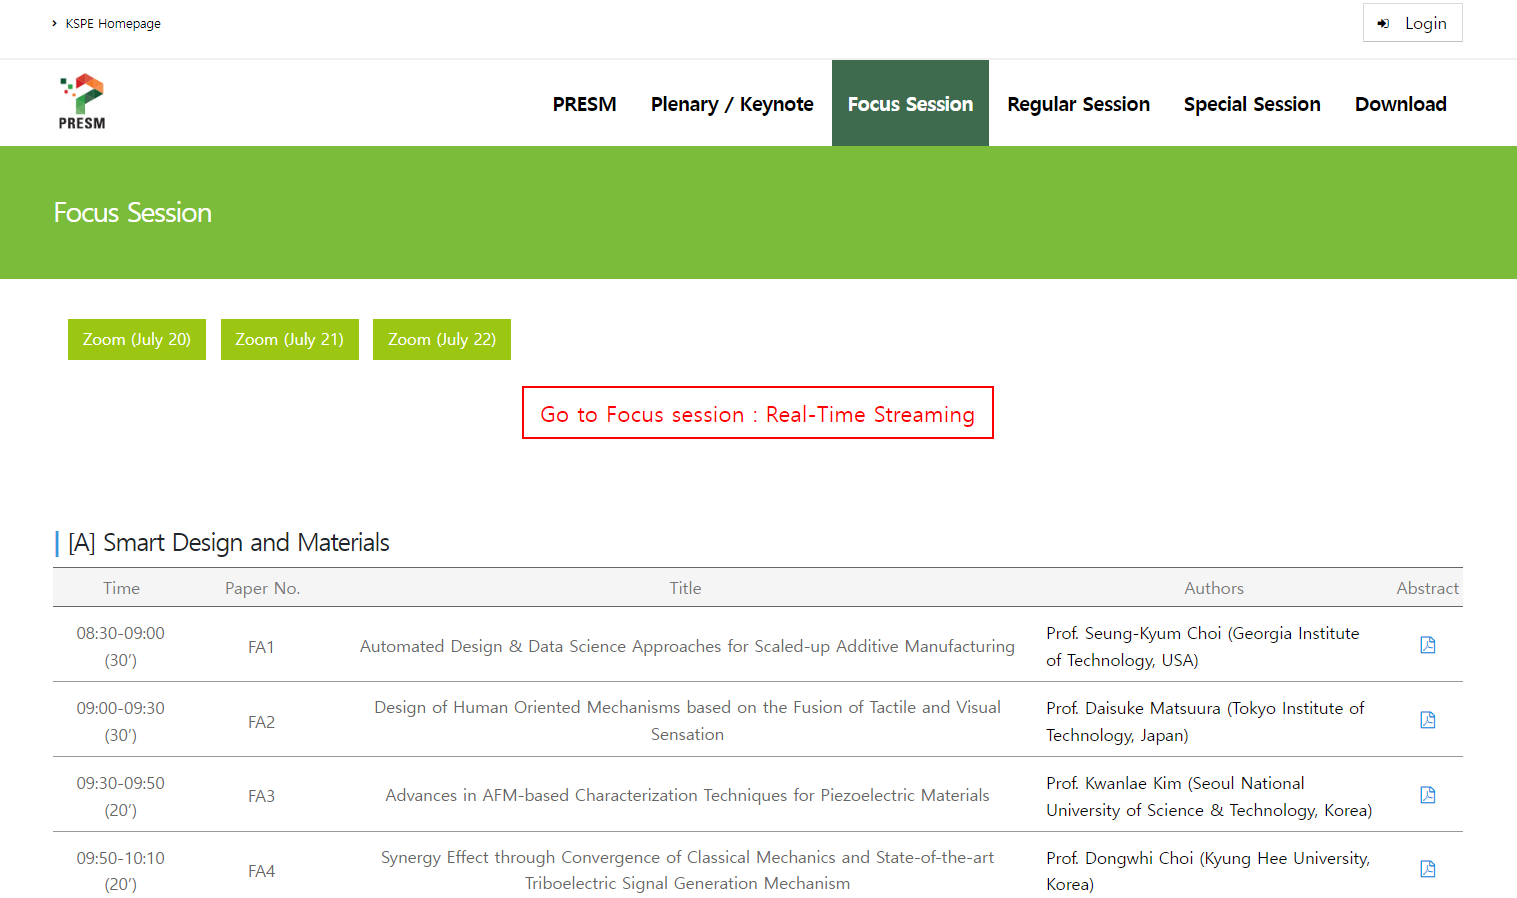
Task: Open the Regular Session menu
Action: click(x=1078, y=104)
